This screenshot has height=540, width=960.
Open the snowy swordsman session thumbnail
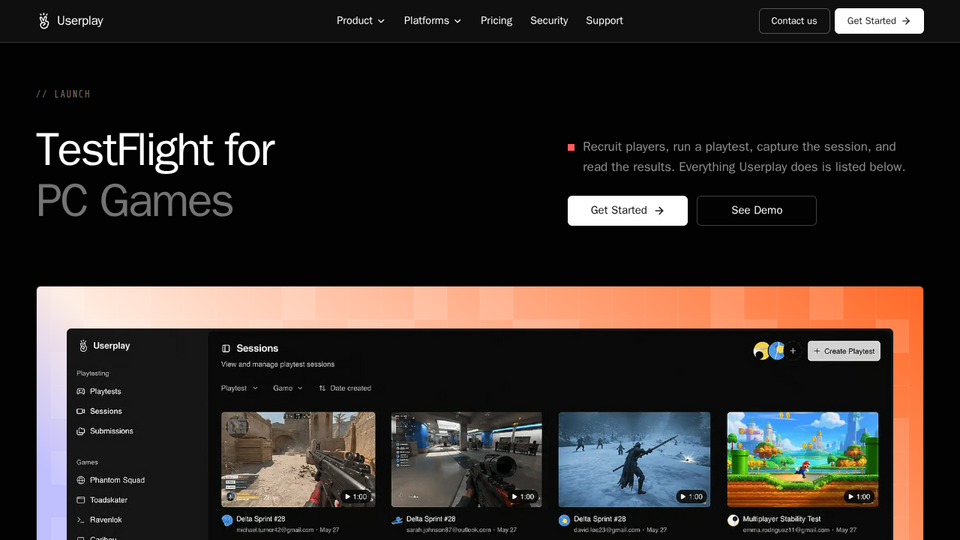coord(634,459)
